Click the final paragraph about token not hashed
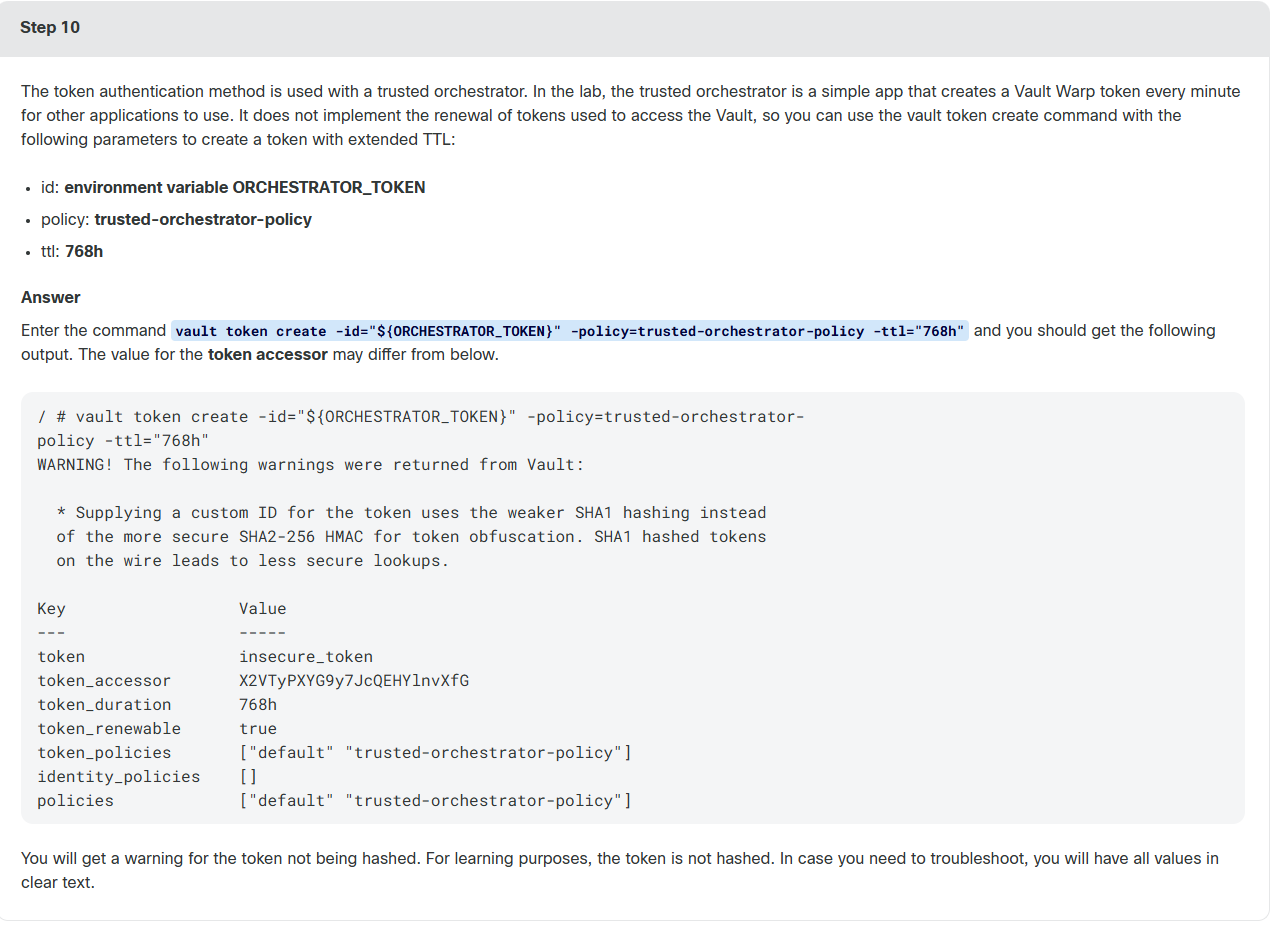 point(620,871)
